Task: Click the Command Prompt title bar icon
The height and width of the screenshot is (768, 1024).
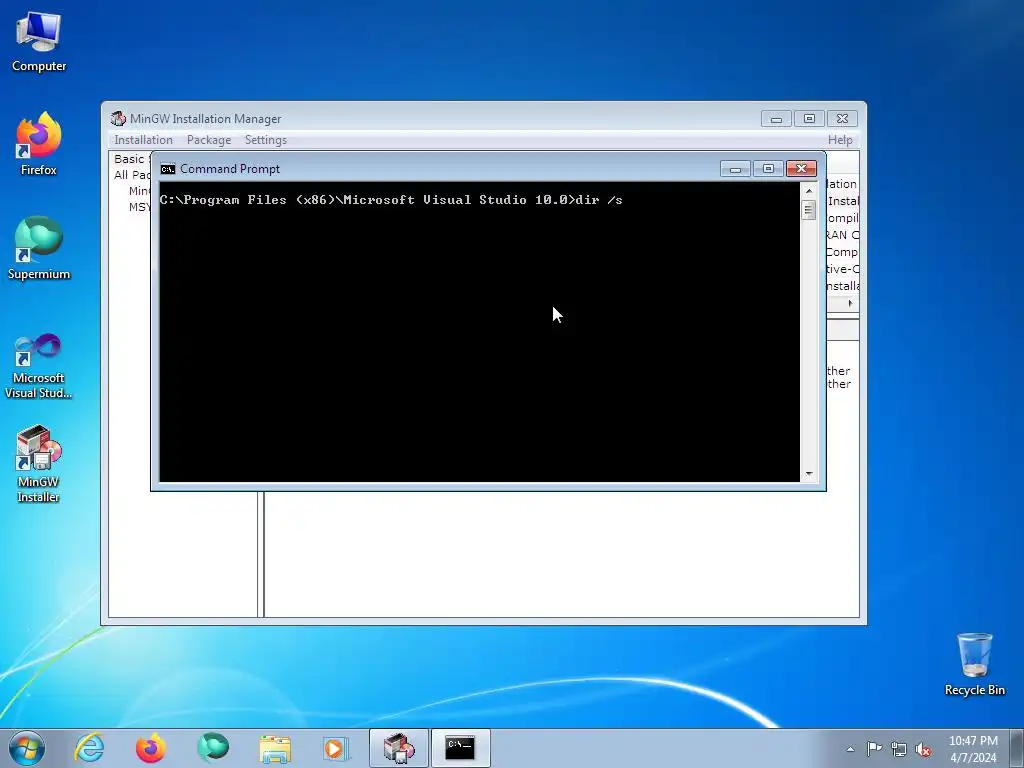Action: coord(168,169)
